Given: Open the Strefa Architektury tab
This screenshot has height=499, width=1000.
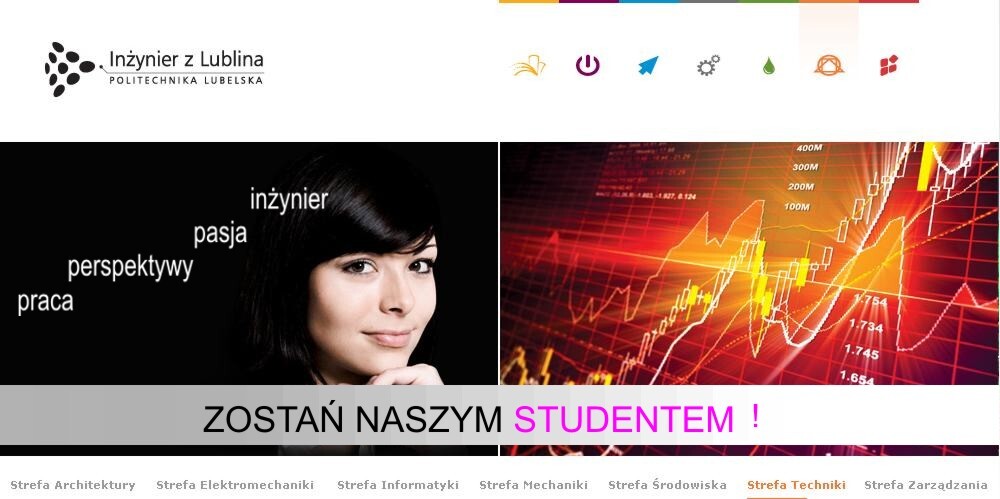Looking at the screenshot, I should click(73, 485).
